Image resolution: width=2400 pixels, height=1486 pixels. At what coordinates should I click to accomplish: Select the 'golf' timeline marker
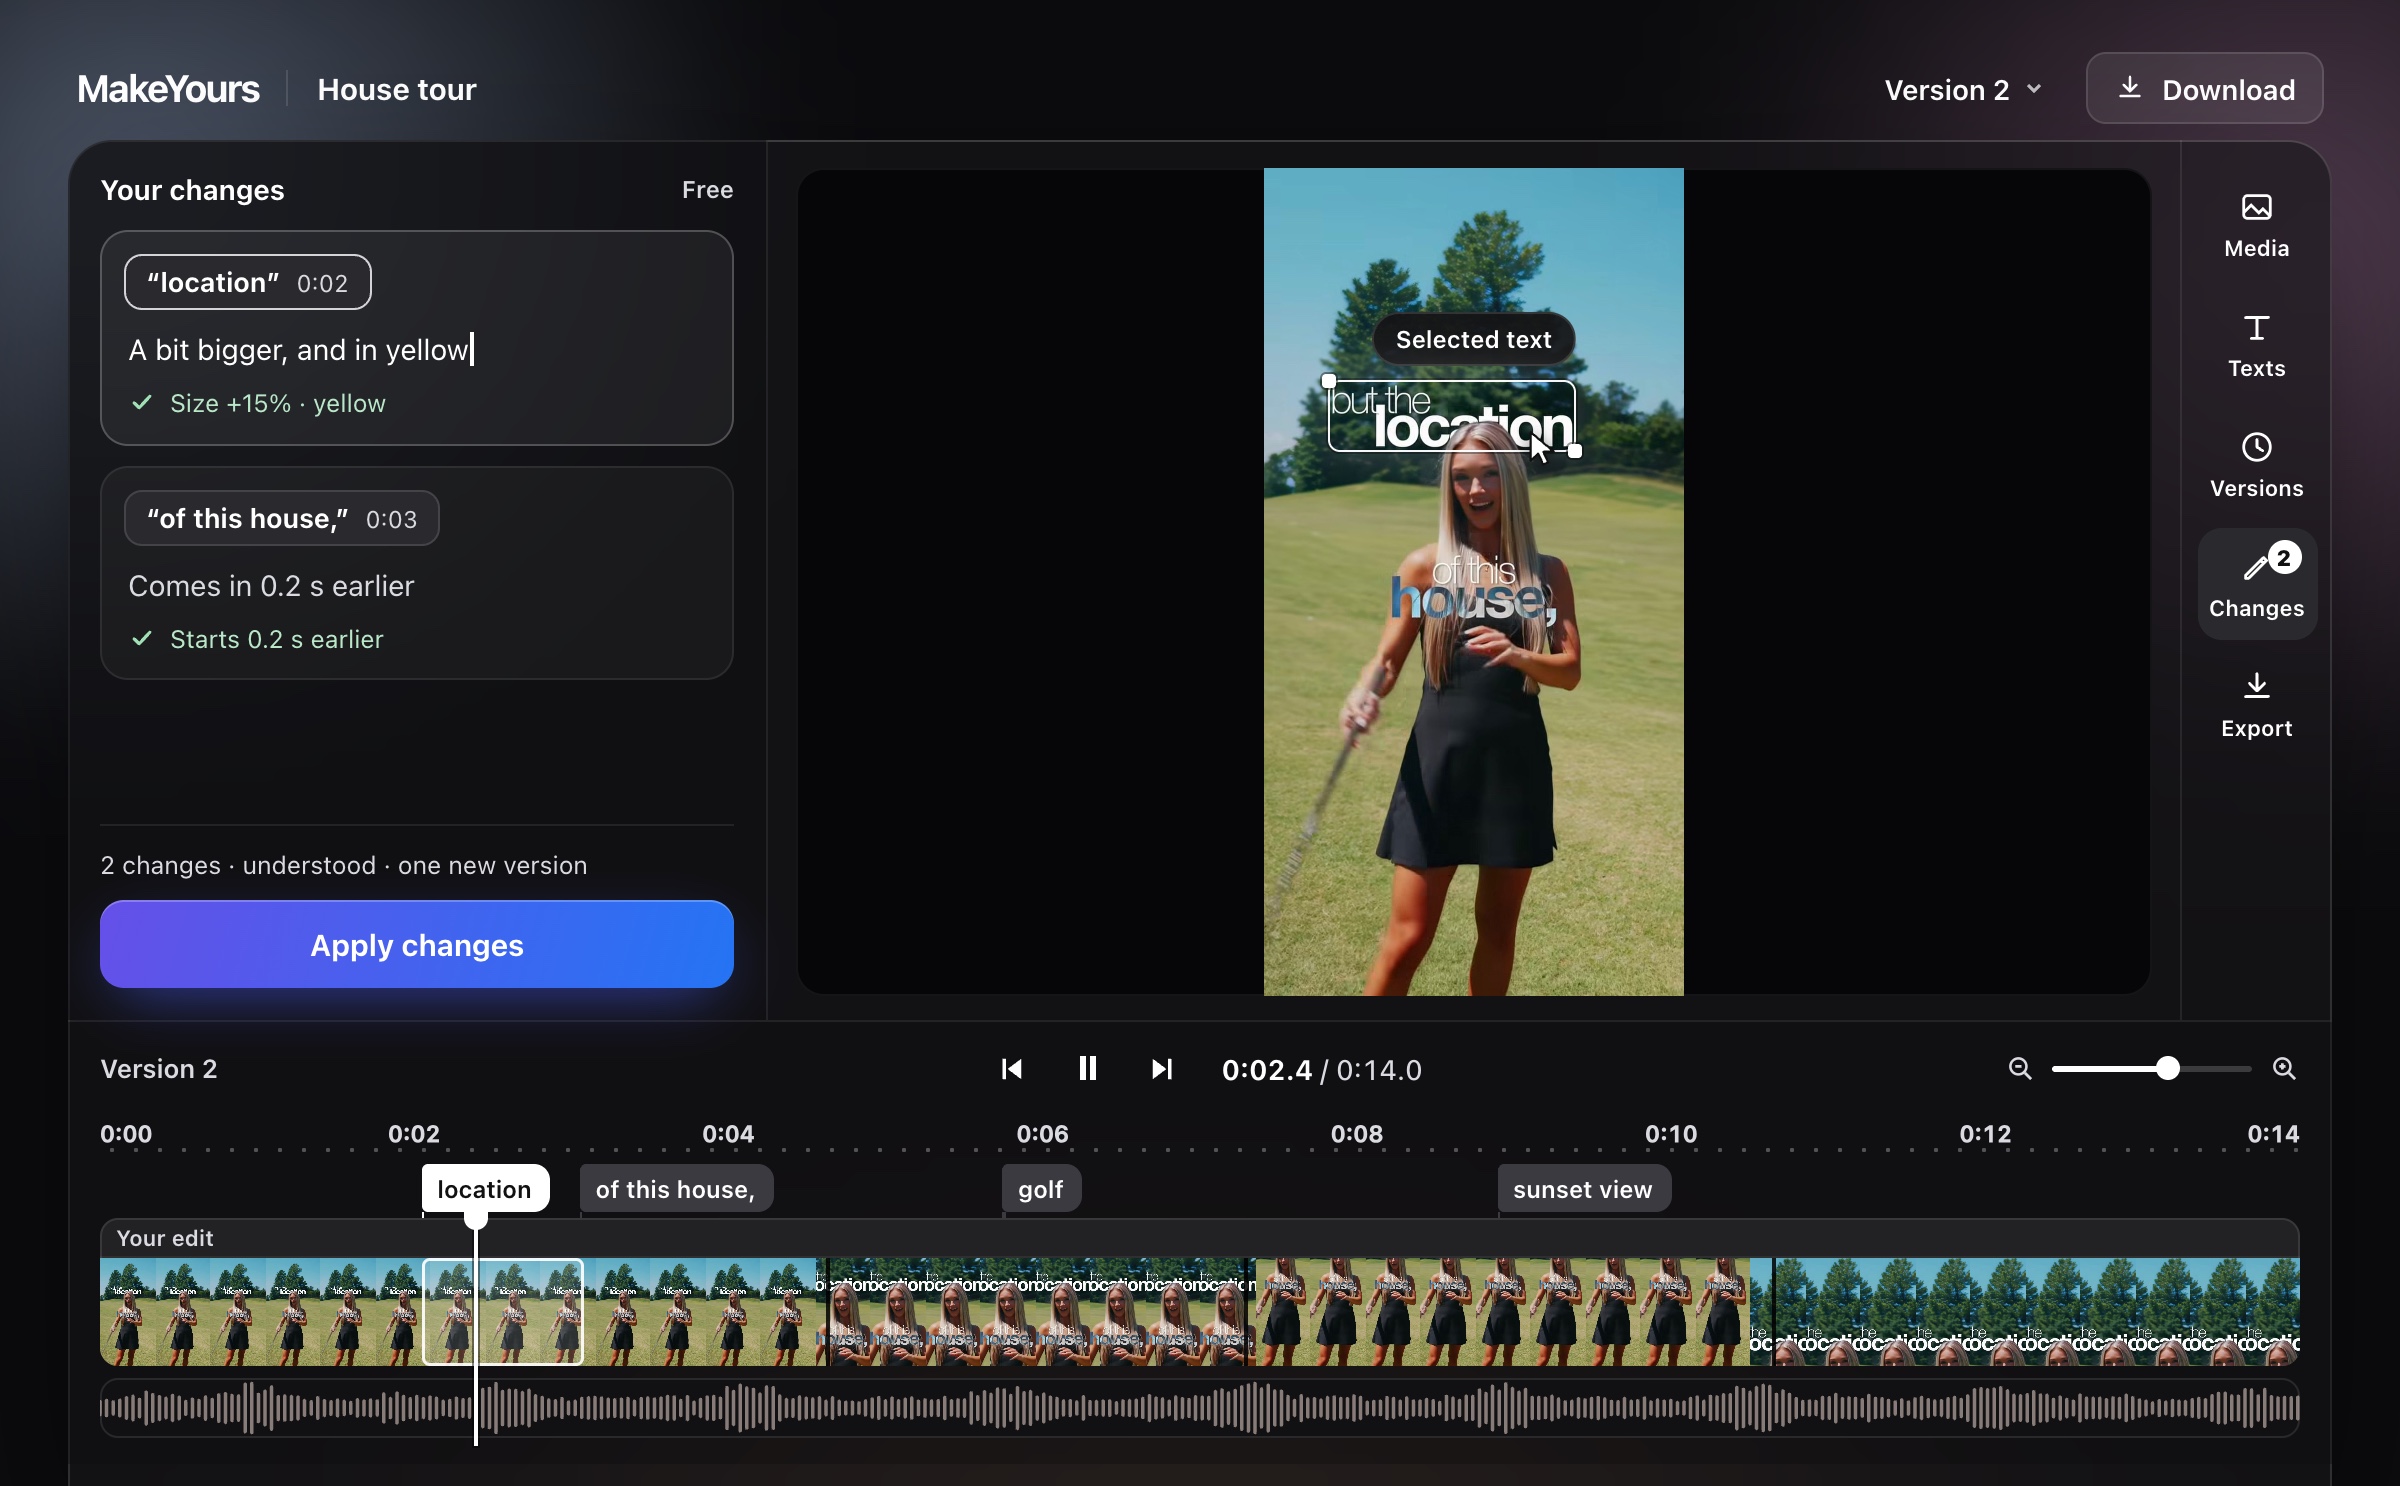(x=1041, y=1189)
